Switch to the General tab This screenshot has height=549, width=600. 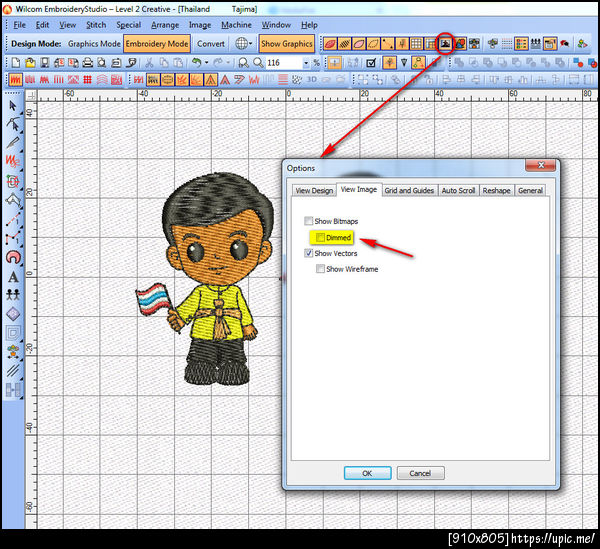pos(530,191)
